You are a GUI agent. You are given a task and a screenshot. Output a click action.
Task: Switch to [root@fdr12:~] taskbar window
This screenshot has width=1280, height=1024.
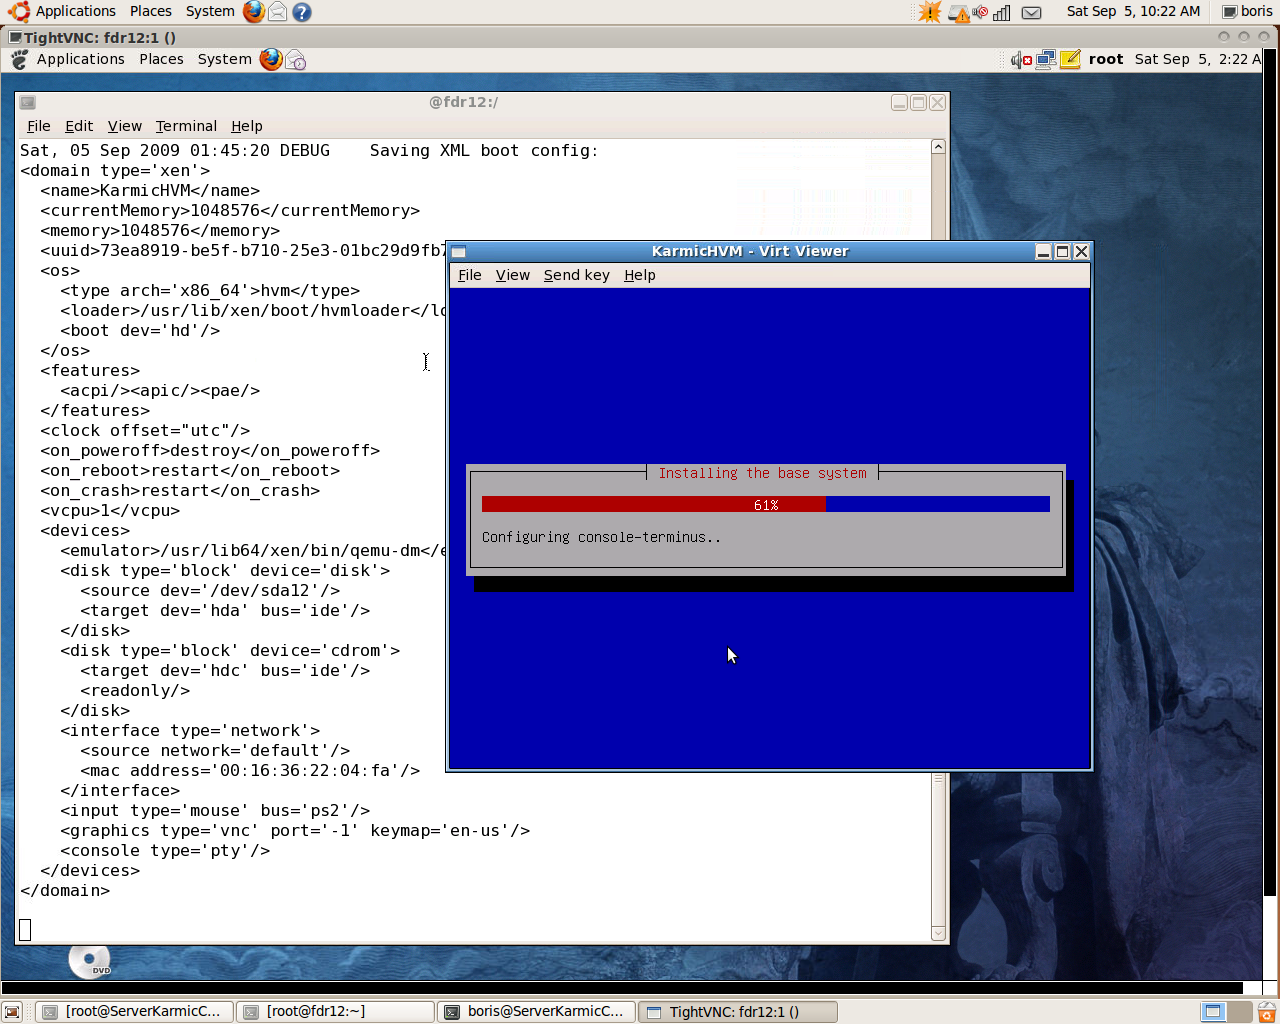tap(335, 1012)
